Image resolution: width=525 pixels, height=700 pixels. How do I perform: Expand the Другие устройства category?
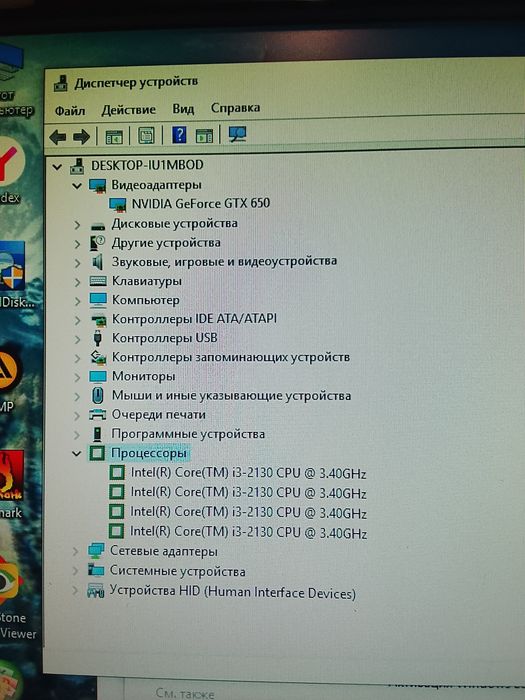click(77, 244)
